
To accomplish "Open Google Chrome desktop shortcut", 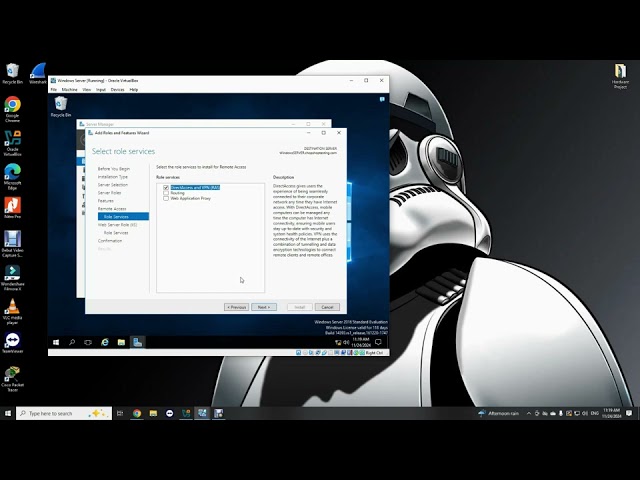I will pyautogui.click(x=12, y=109).
